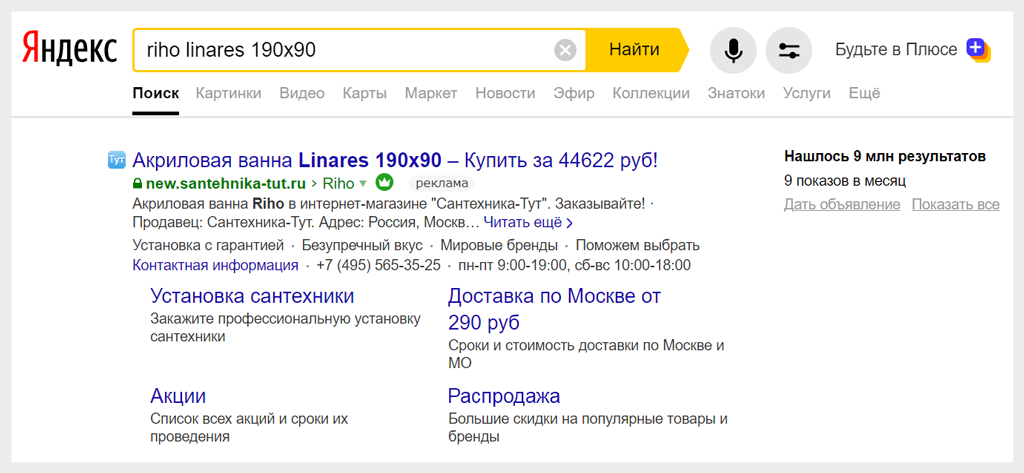Open the Акции sitelink
Viewport: 1024px width, 473px height.
click(178, 396)
